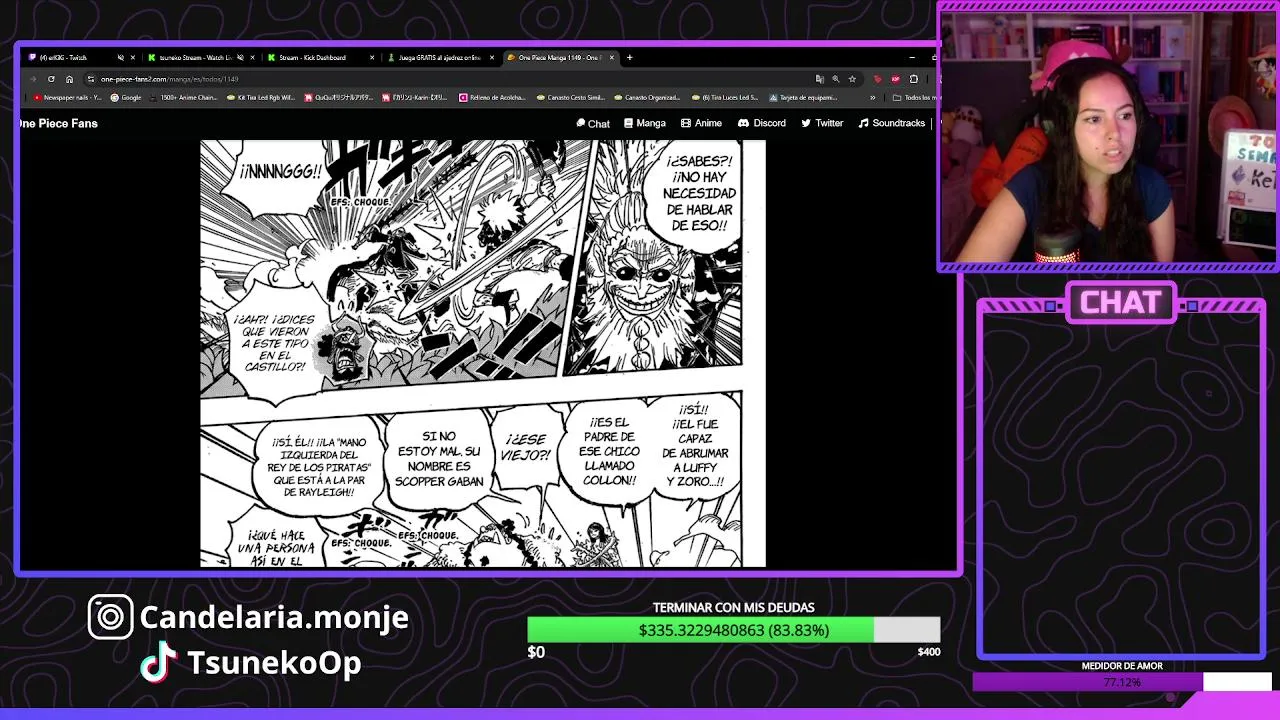1280x720 pixels.
Task: Open the Tarjeta de equipami bookmark
Action: (x=802, y=97)
